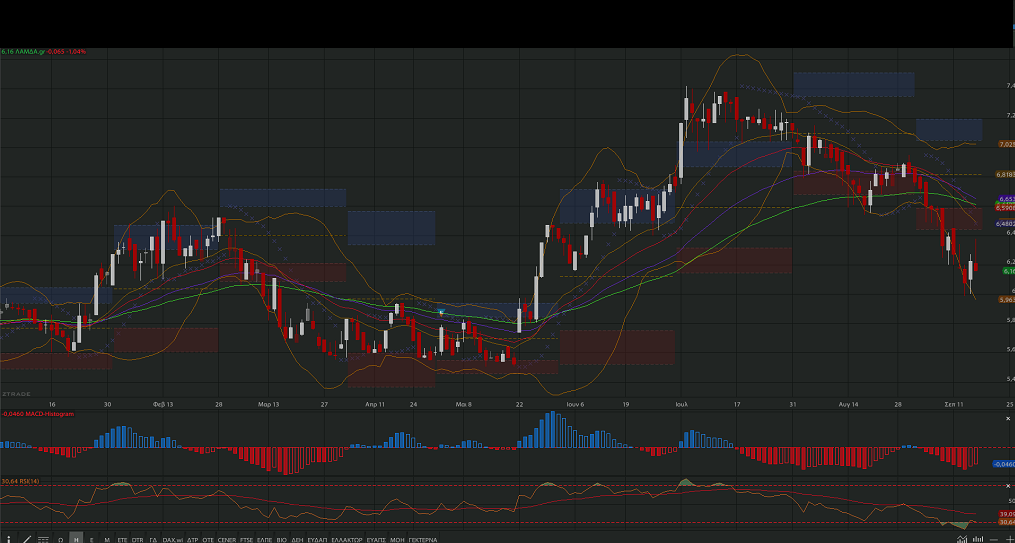This screenshot has height=543, width=1015.
Task: Select the bar chart style icon
Action: 977,538
